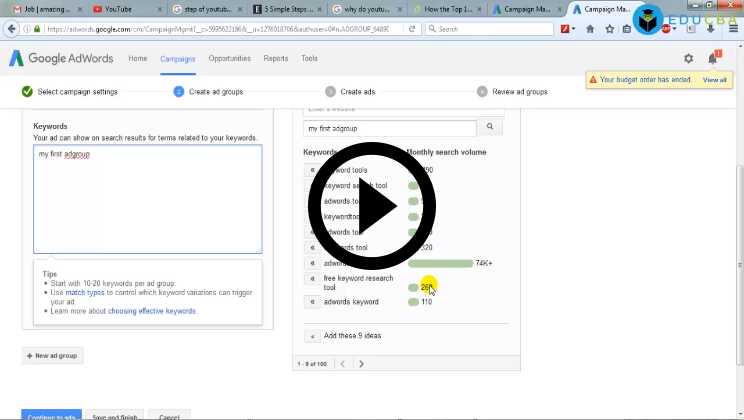Open the AdWords settings gear
The height and width of the screenshot is (420, 744).
click(688, 59)
